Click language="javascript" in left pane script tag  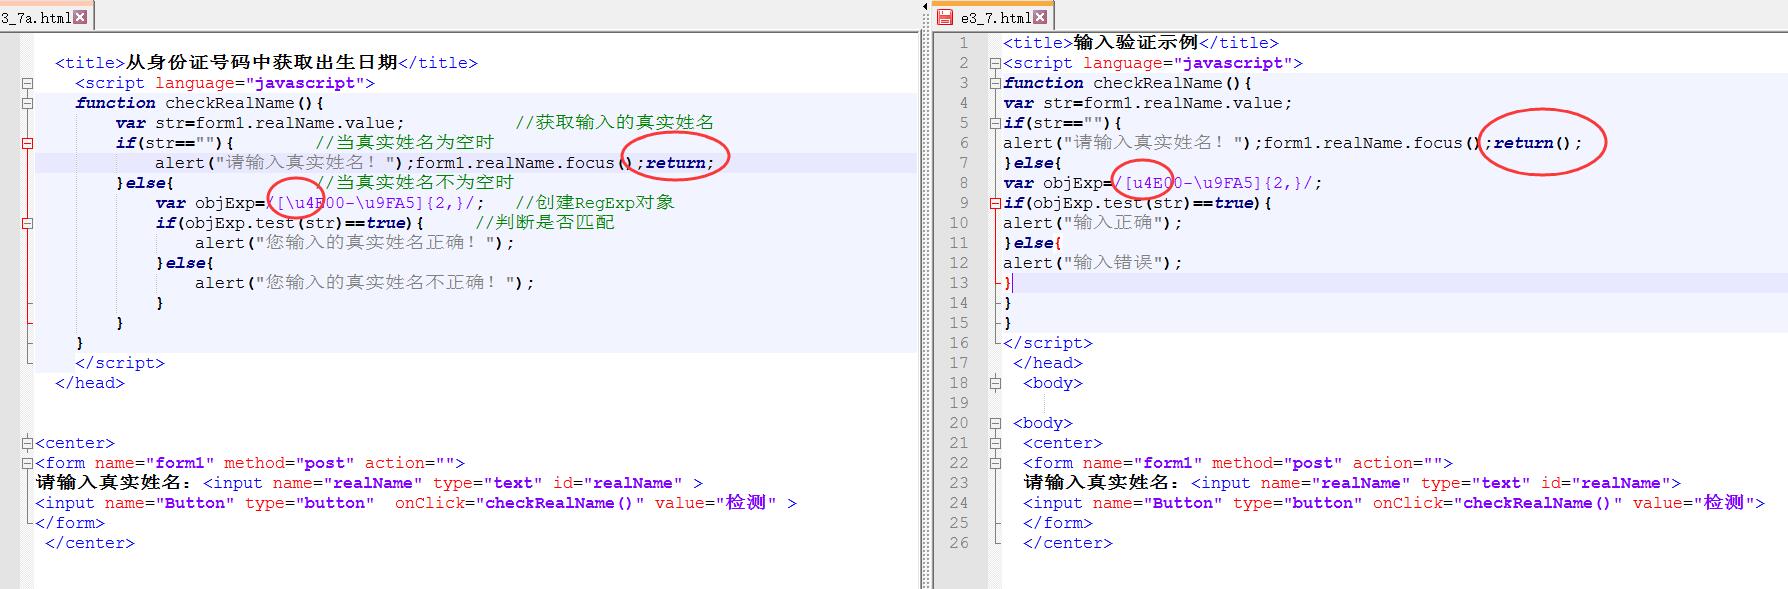tap(260, 83)
